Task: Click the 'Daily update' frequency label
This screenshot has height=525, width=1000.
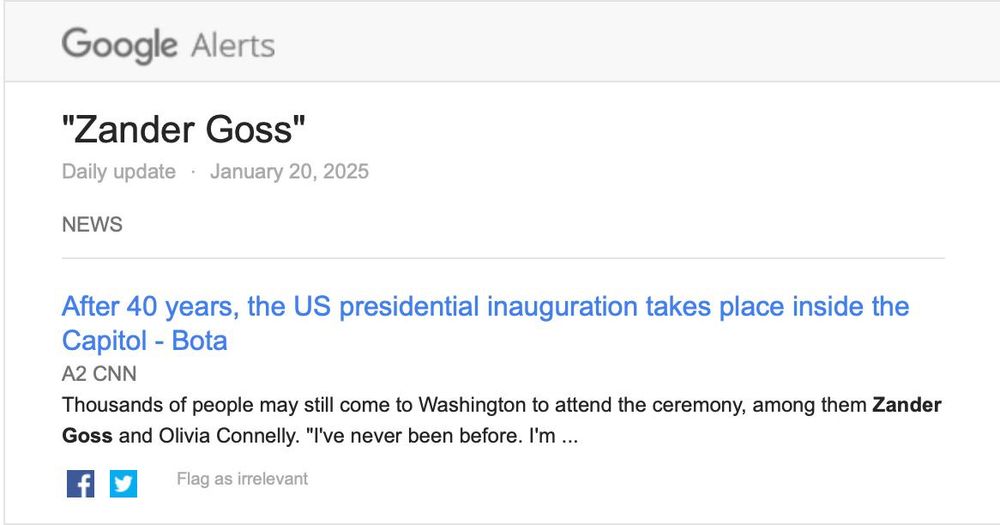Action: [119, 172]
